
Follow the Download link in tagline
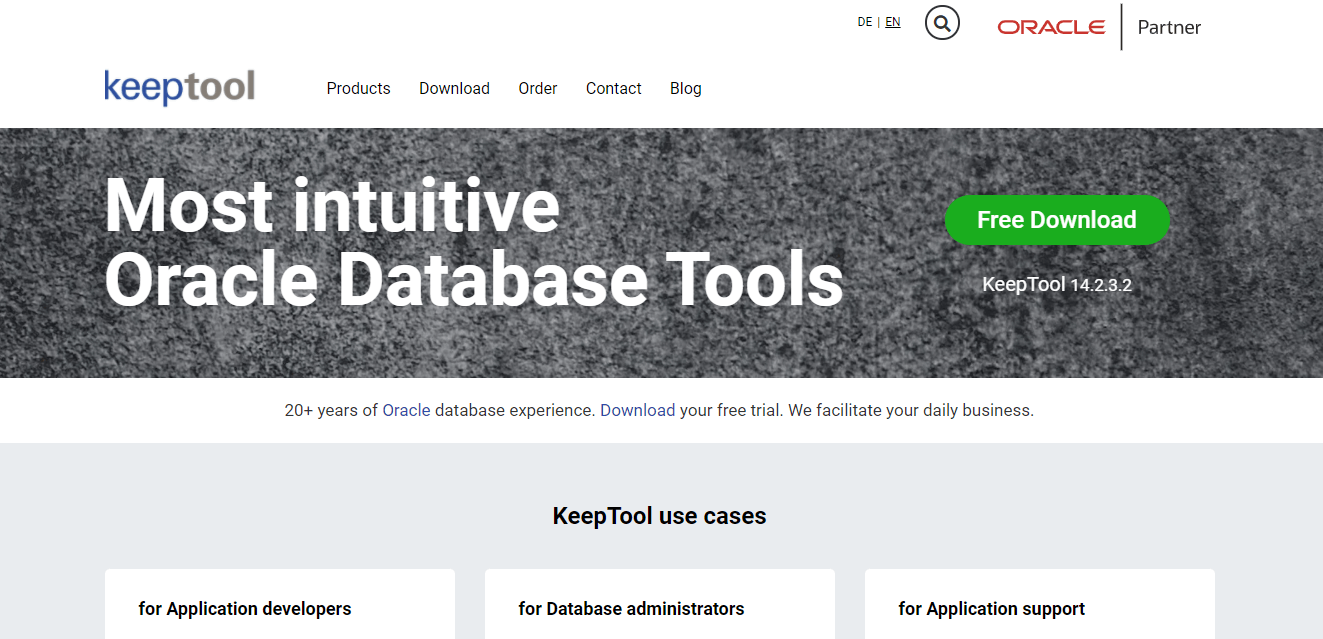pyautogui.click(x=638, y=410)
